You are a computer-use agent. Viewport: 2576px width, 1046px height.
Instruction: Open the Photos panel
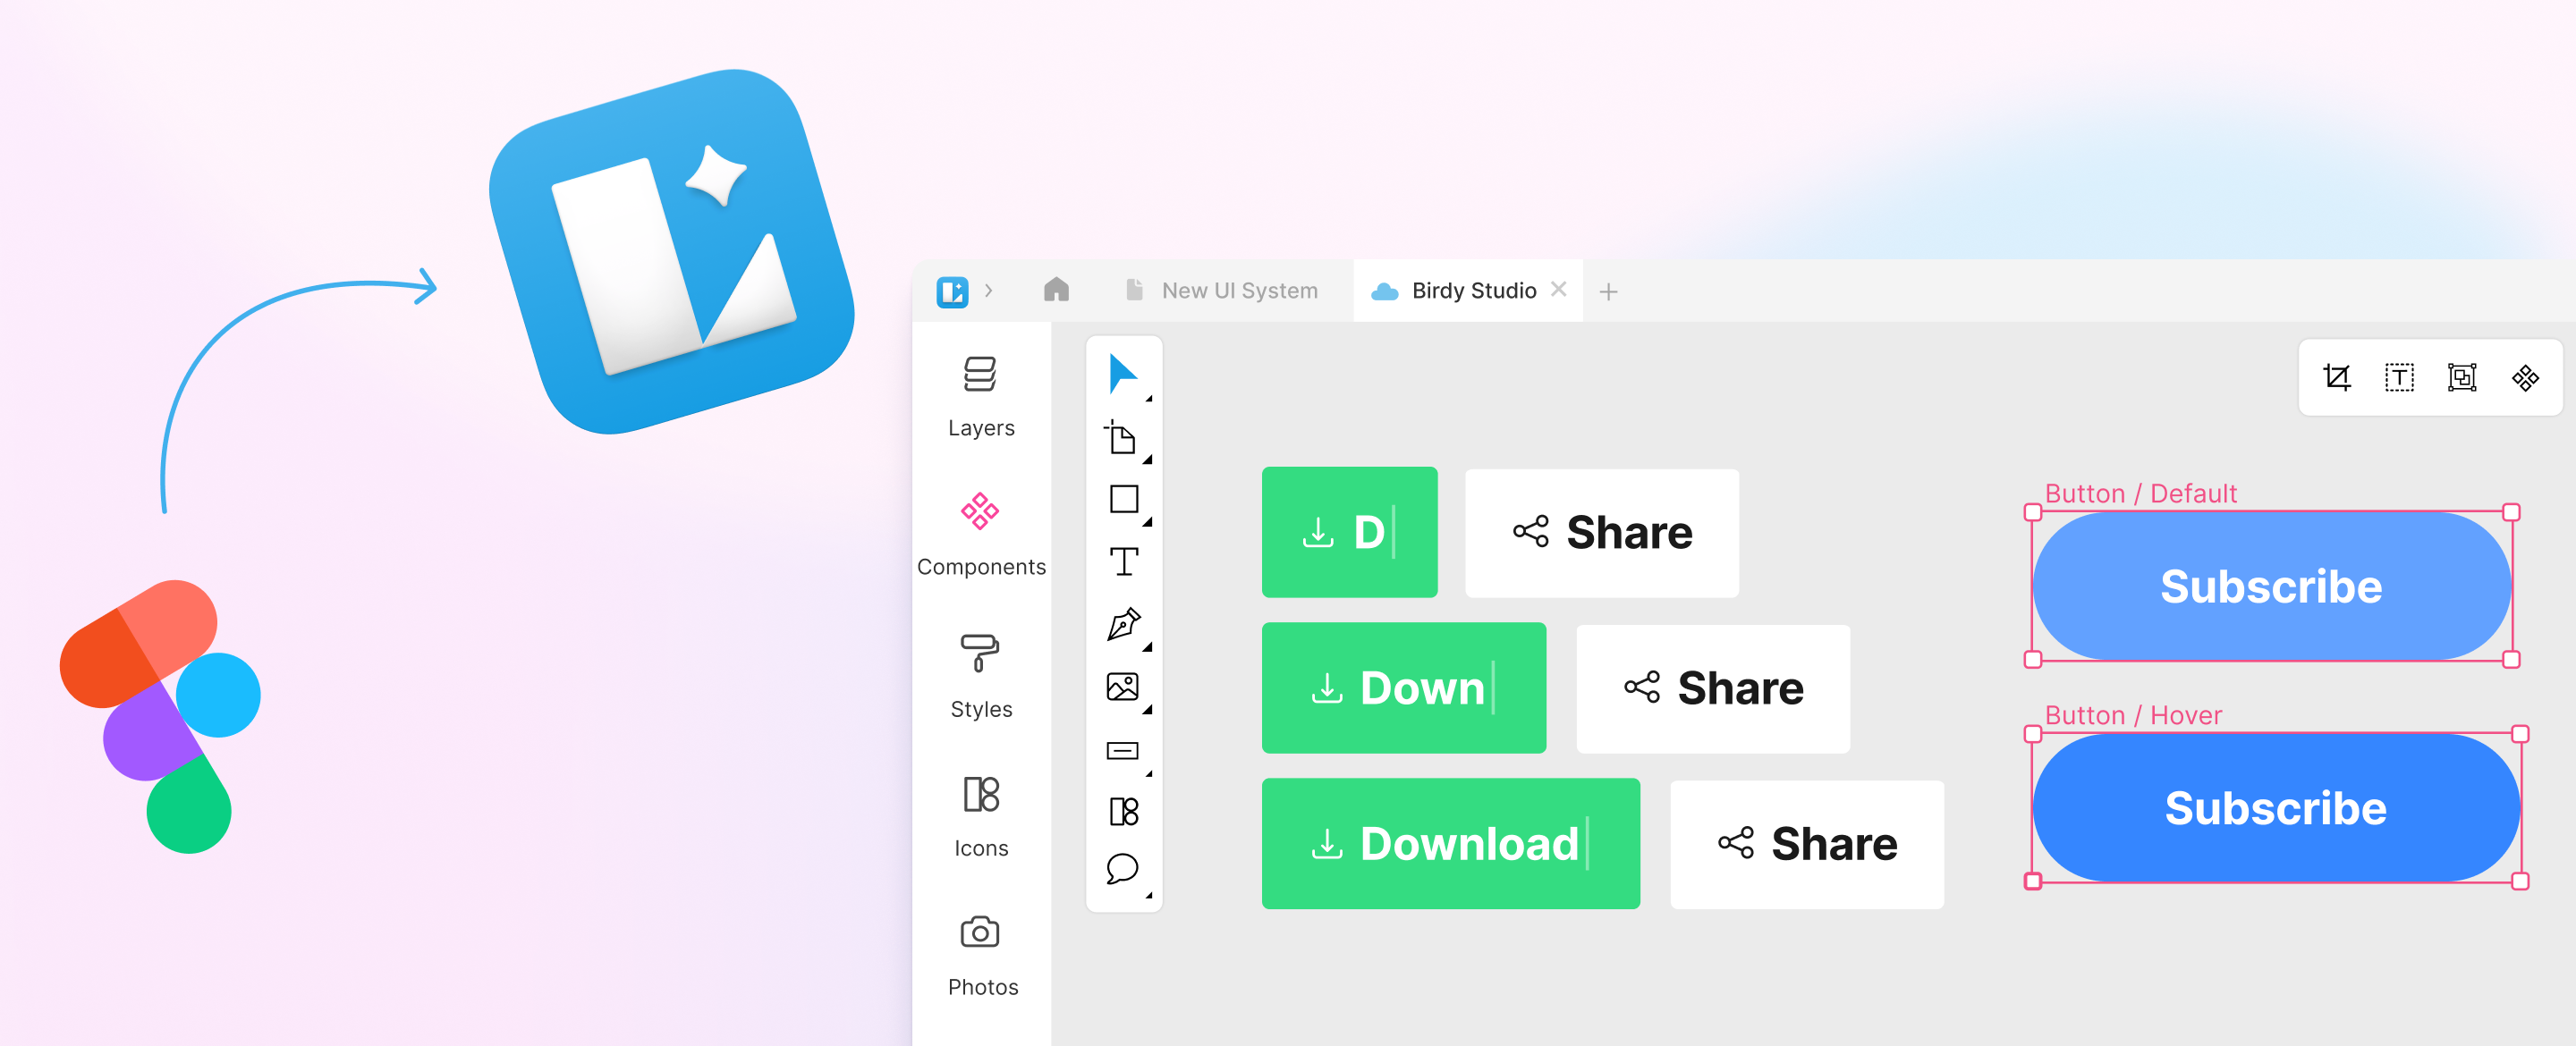point(981,955)
